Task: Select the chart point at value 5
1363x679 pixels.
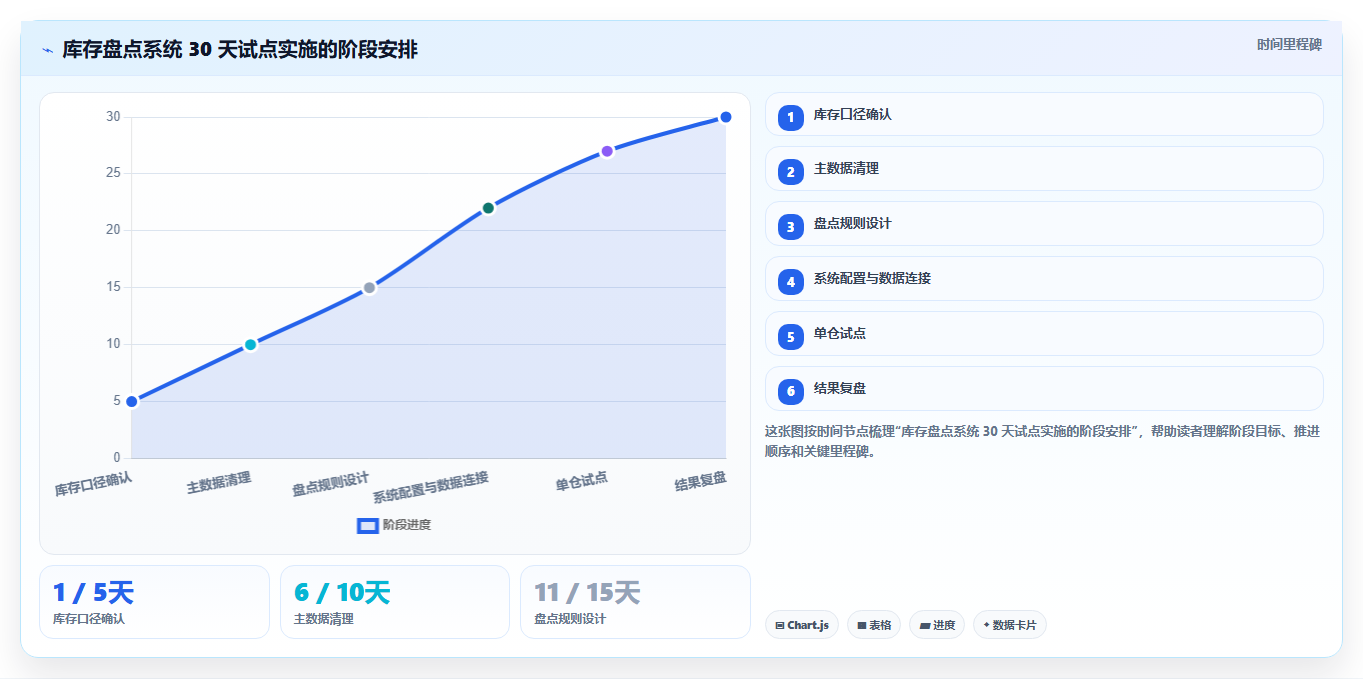Action: tap(131, 401)
